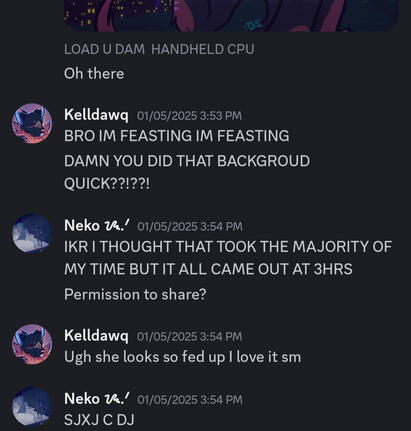Open the shared artwork image at top
Screen dimensions: 411x431
click(x=231, y=16)
